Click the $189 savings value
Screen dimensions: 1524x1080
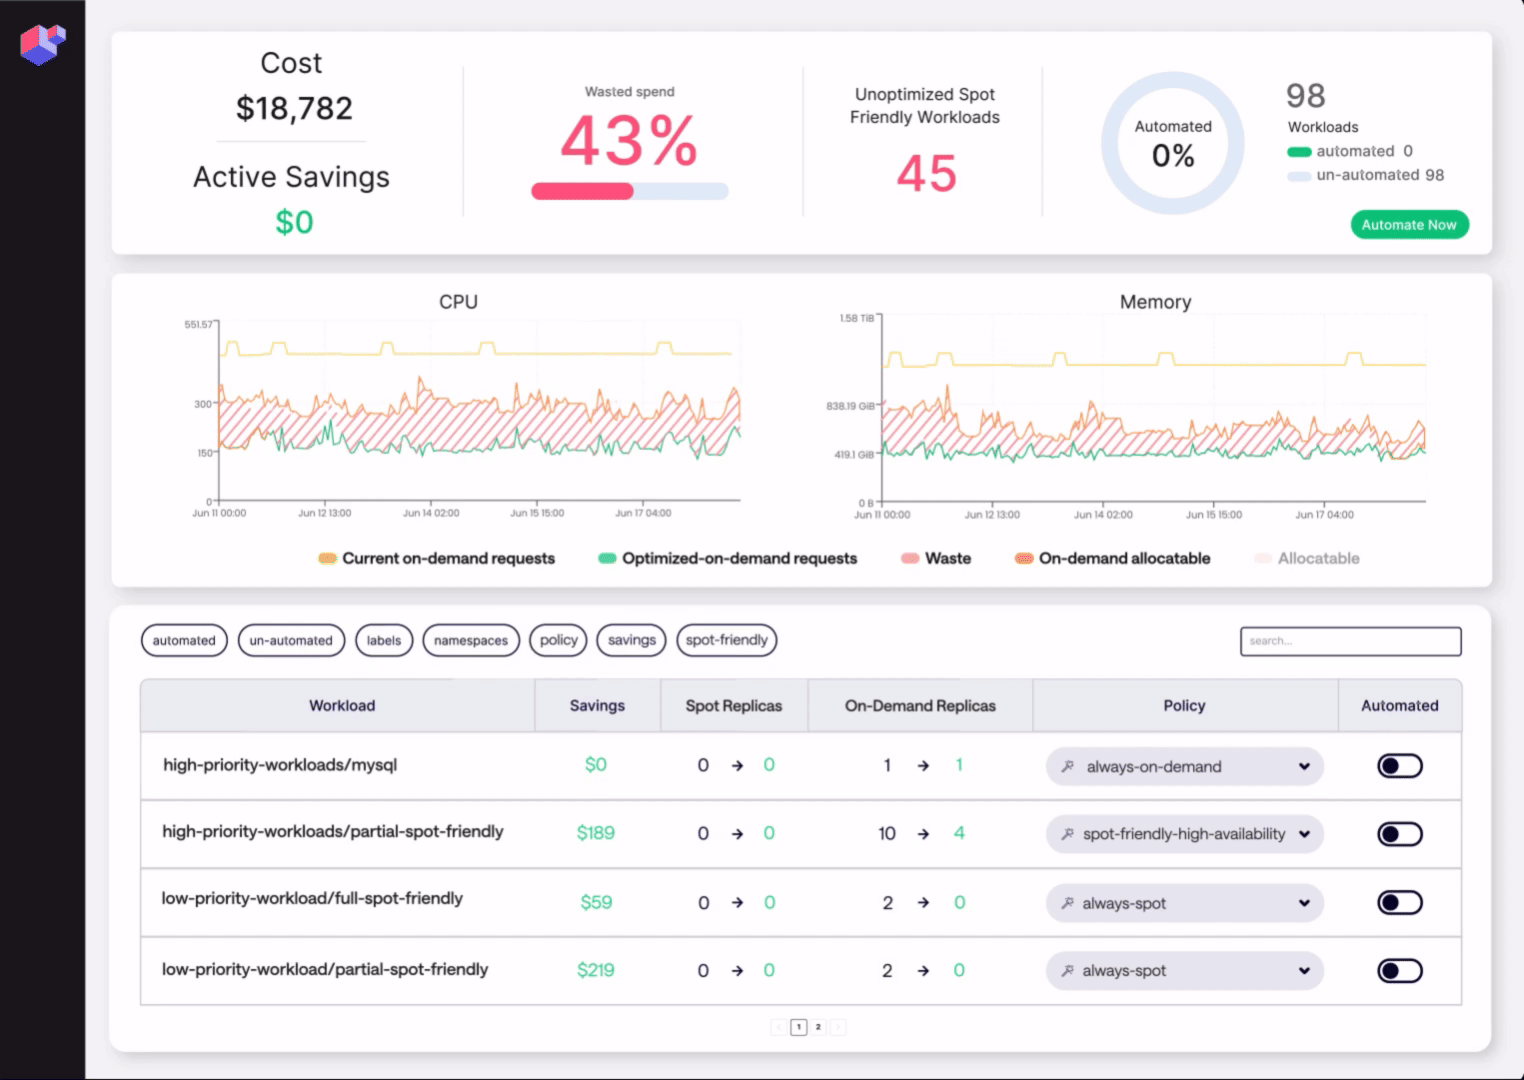(596, 833)
